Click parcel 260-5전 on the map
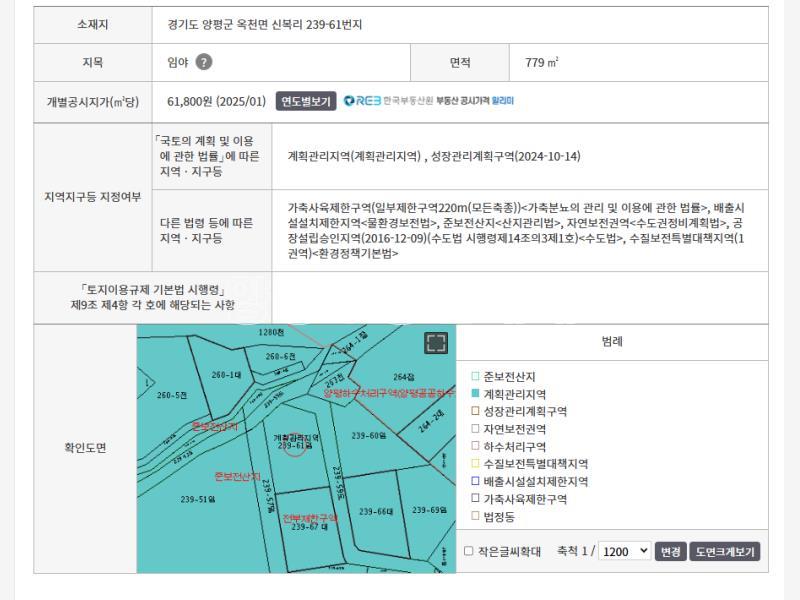 172,395
